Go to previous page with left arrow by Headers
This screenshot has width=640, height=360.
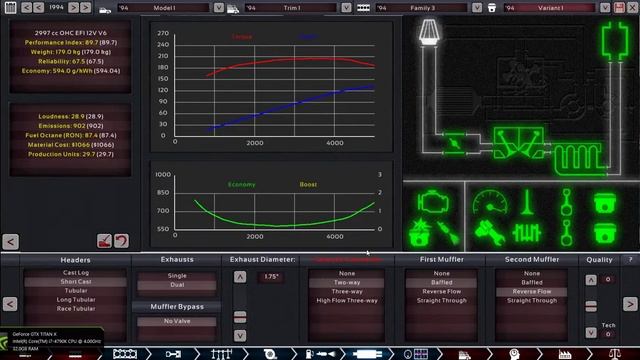pyautogui.click(x=10, y=304)
